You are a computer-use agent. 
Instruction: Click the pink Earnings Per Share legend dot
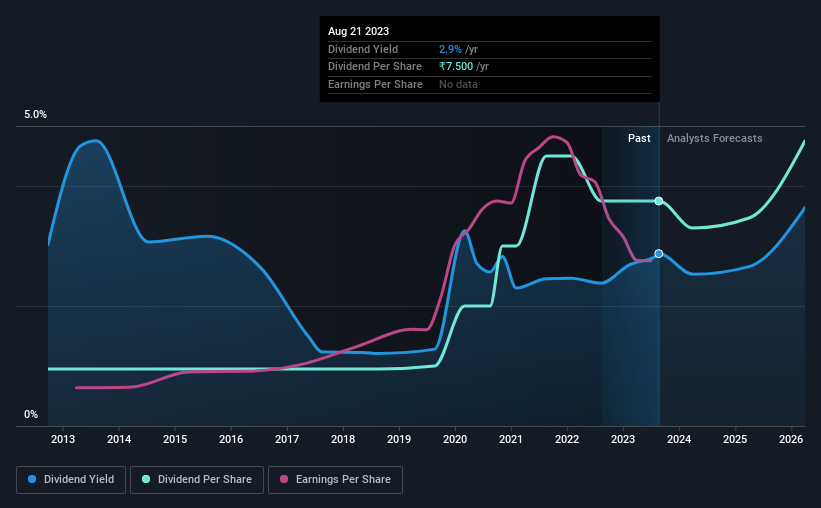pyautogui.click(x=285, y=480)
